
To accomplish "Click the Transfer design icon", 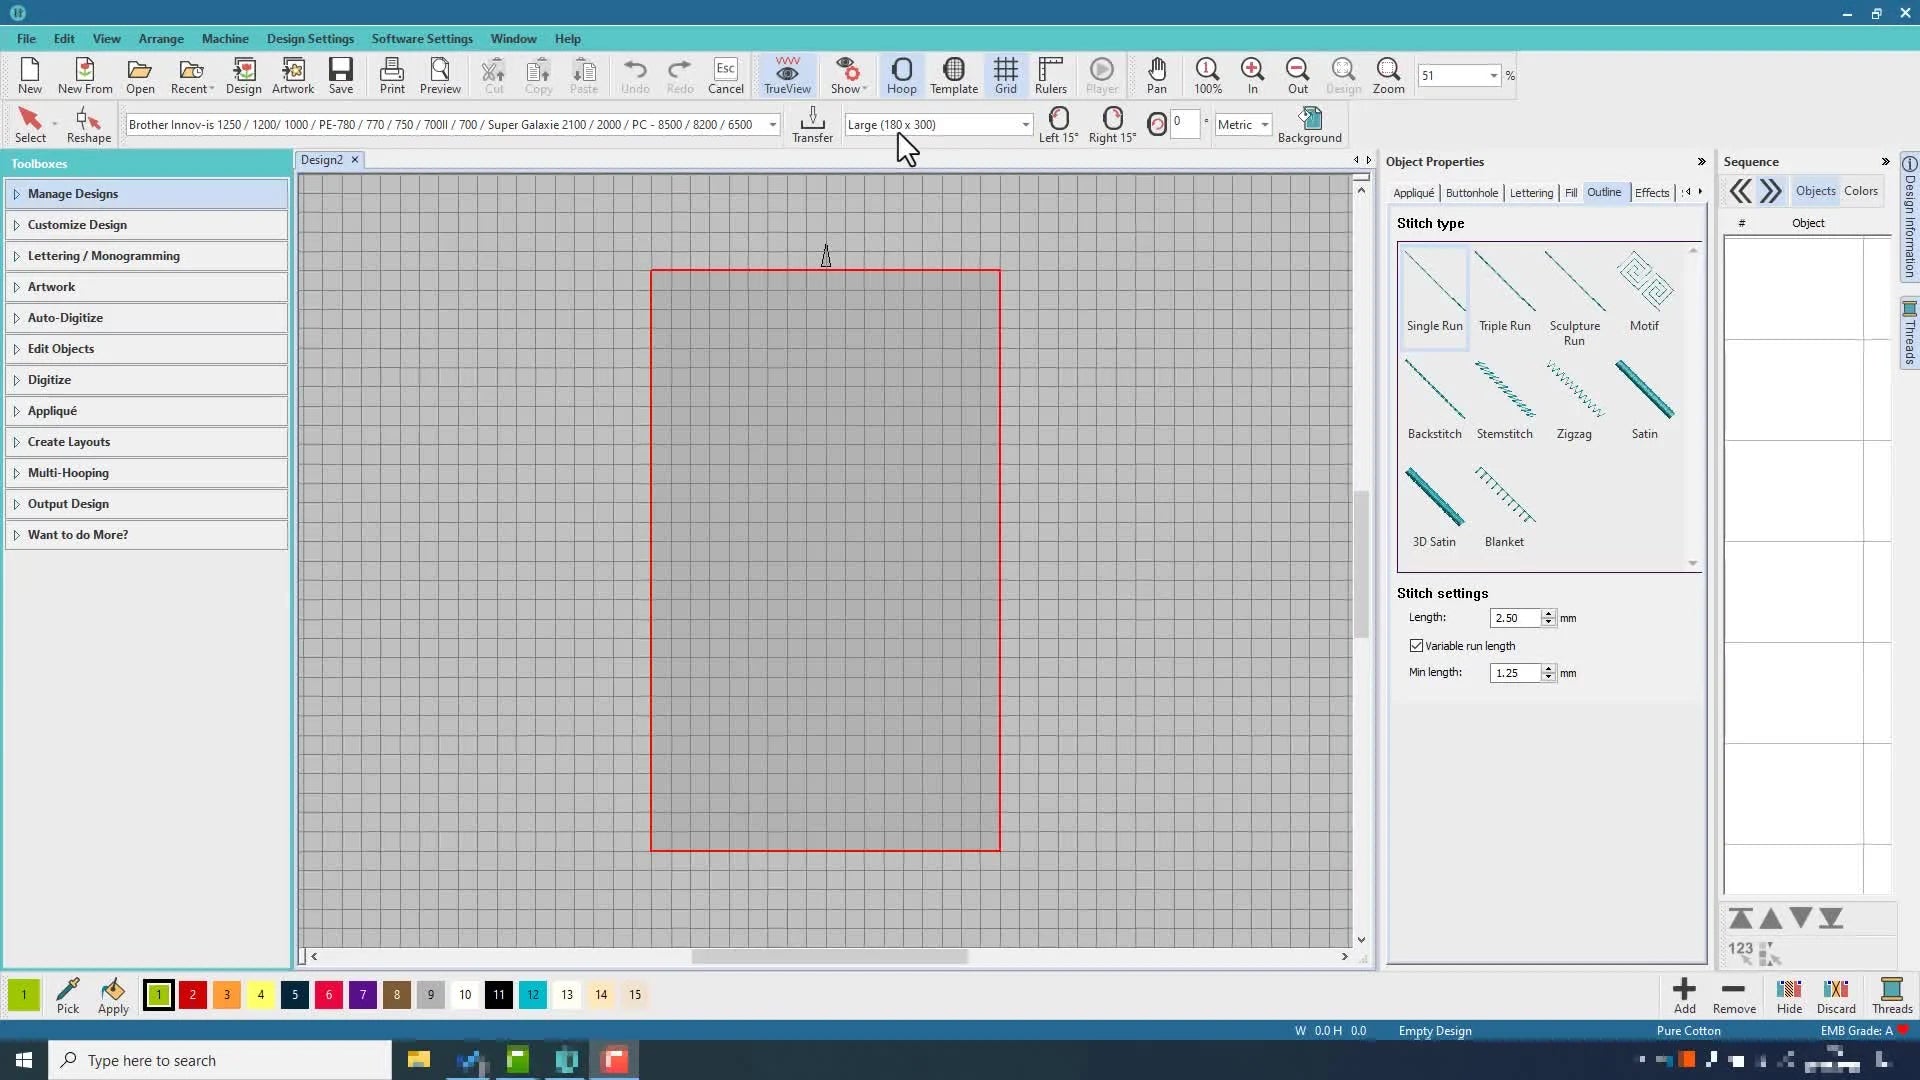I will pos(811,121).
